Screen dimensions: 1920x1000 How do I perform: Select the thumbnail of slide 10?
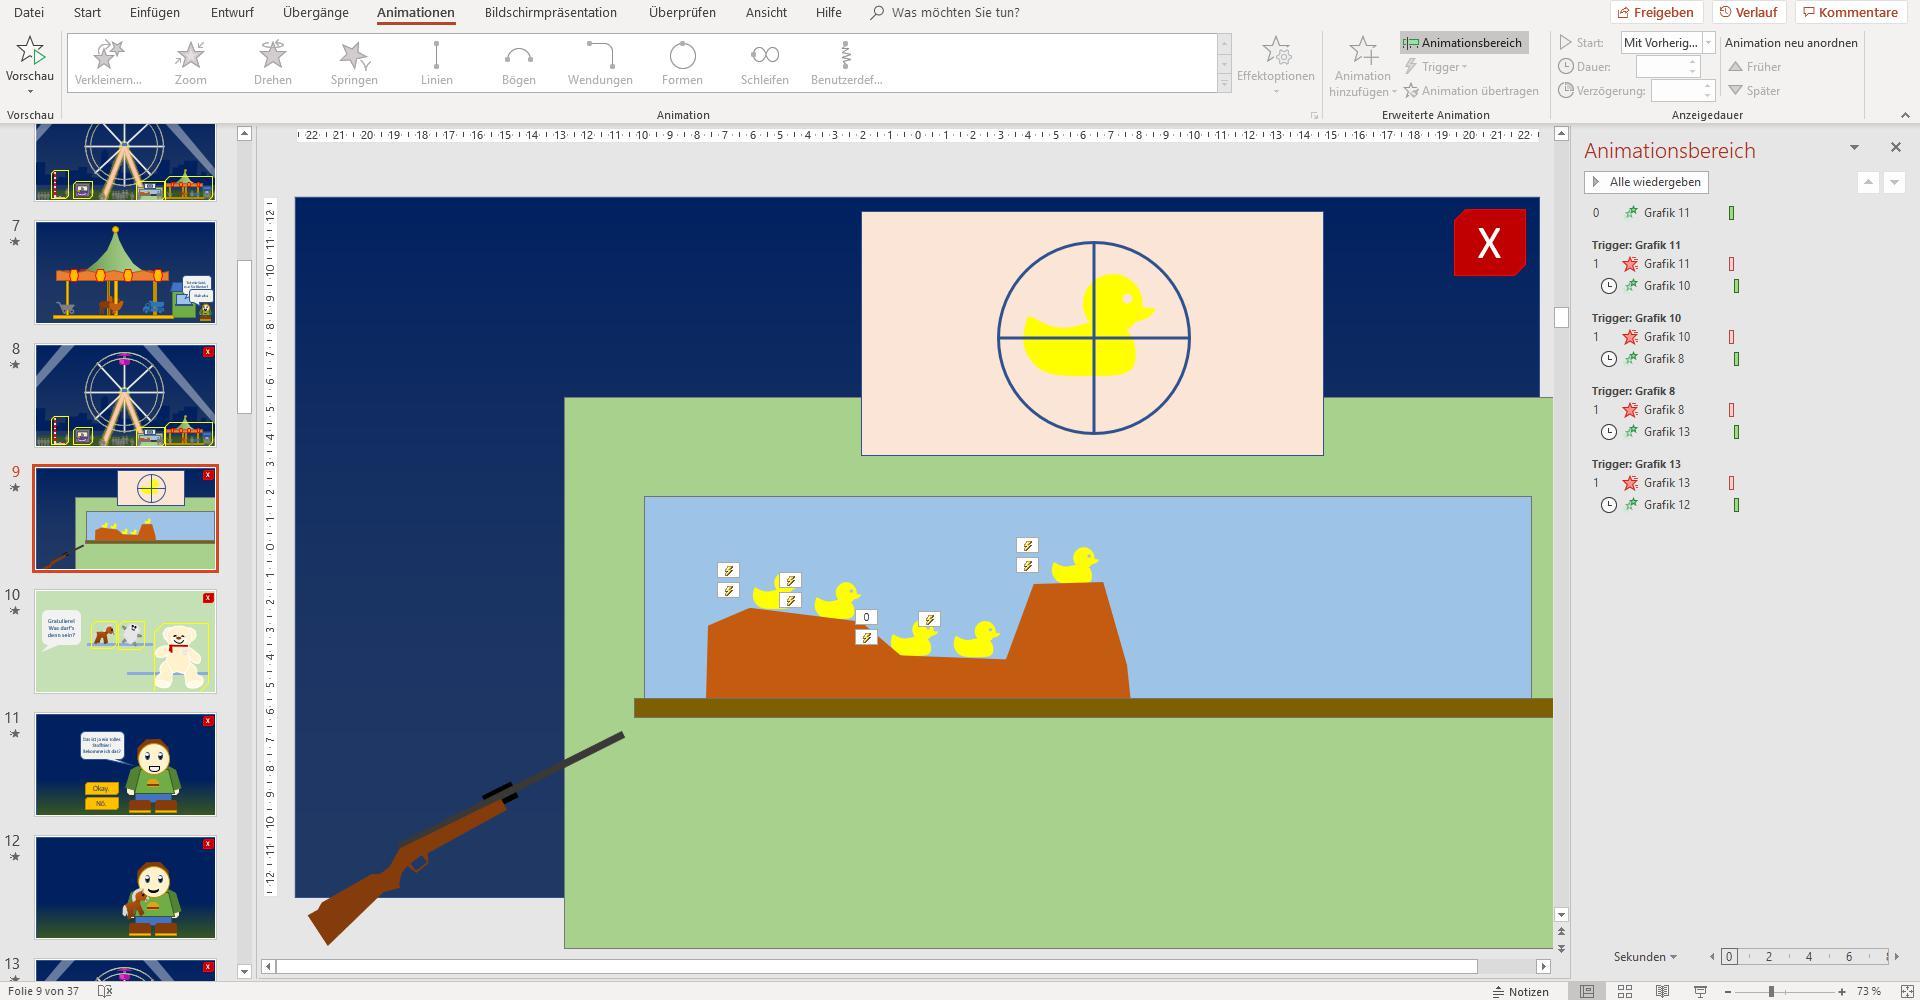point(125,640)
